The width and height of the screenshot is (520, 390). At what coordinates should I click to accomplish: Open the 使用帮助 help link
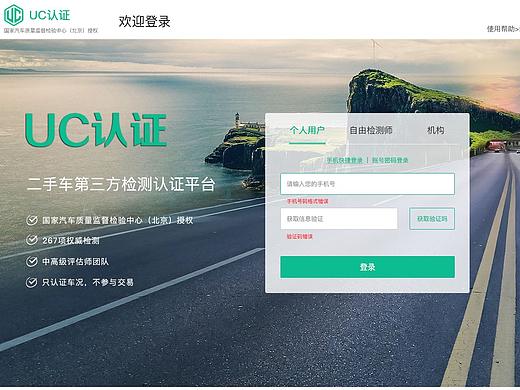click(503, 29)
